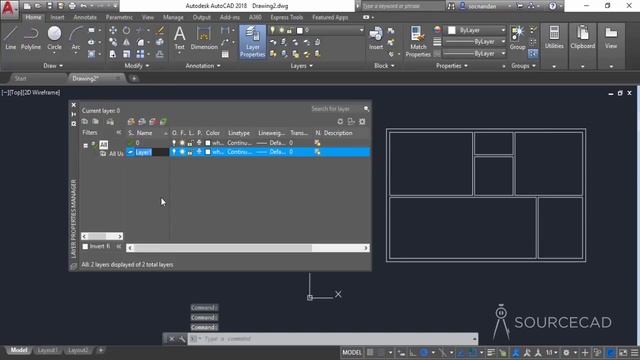
Task: Choose the Erase tool in Modify panel
Action: point(160,30)
